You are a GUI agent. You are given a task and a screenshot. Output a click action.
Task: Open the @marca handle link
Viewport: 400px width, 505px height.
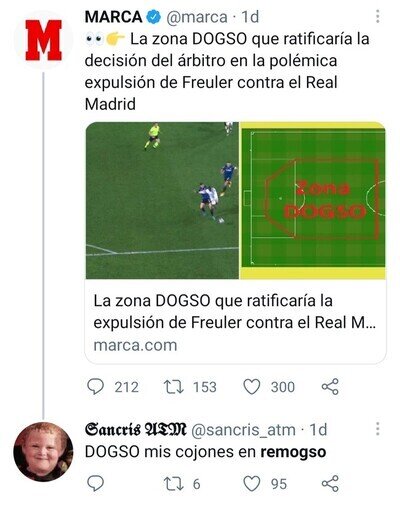coord(197,17)
